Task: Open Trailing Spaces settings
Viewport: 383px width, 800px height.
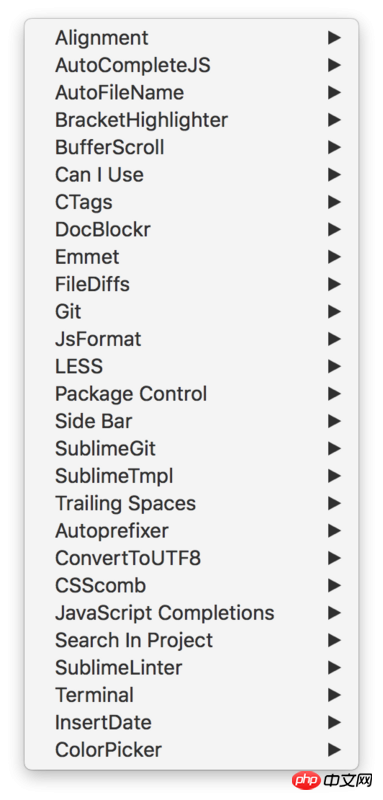Action: 191,504
